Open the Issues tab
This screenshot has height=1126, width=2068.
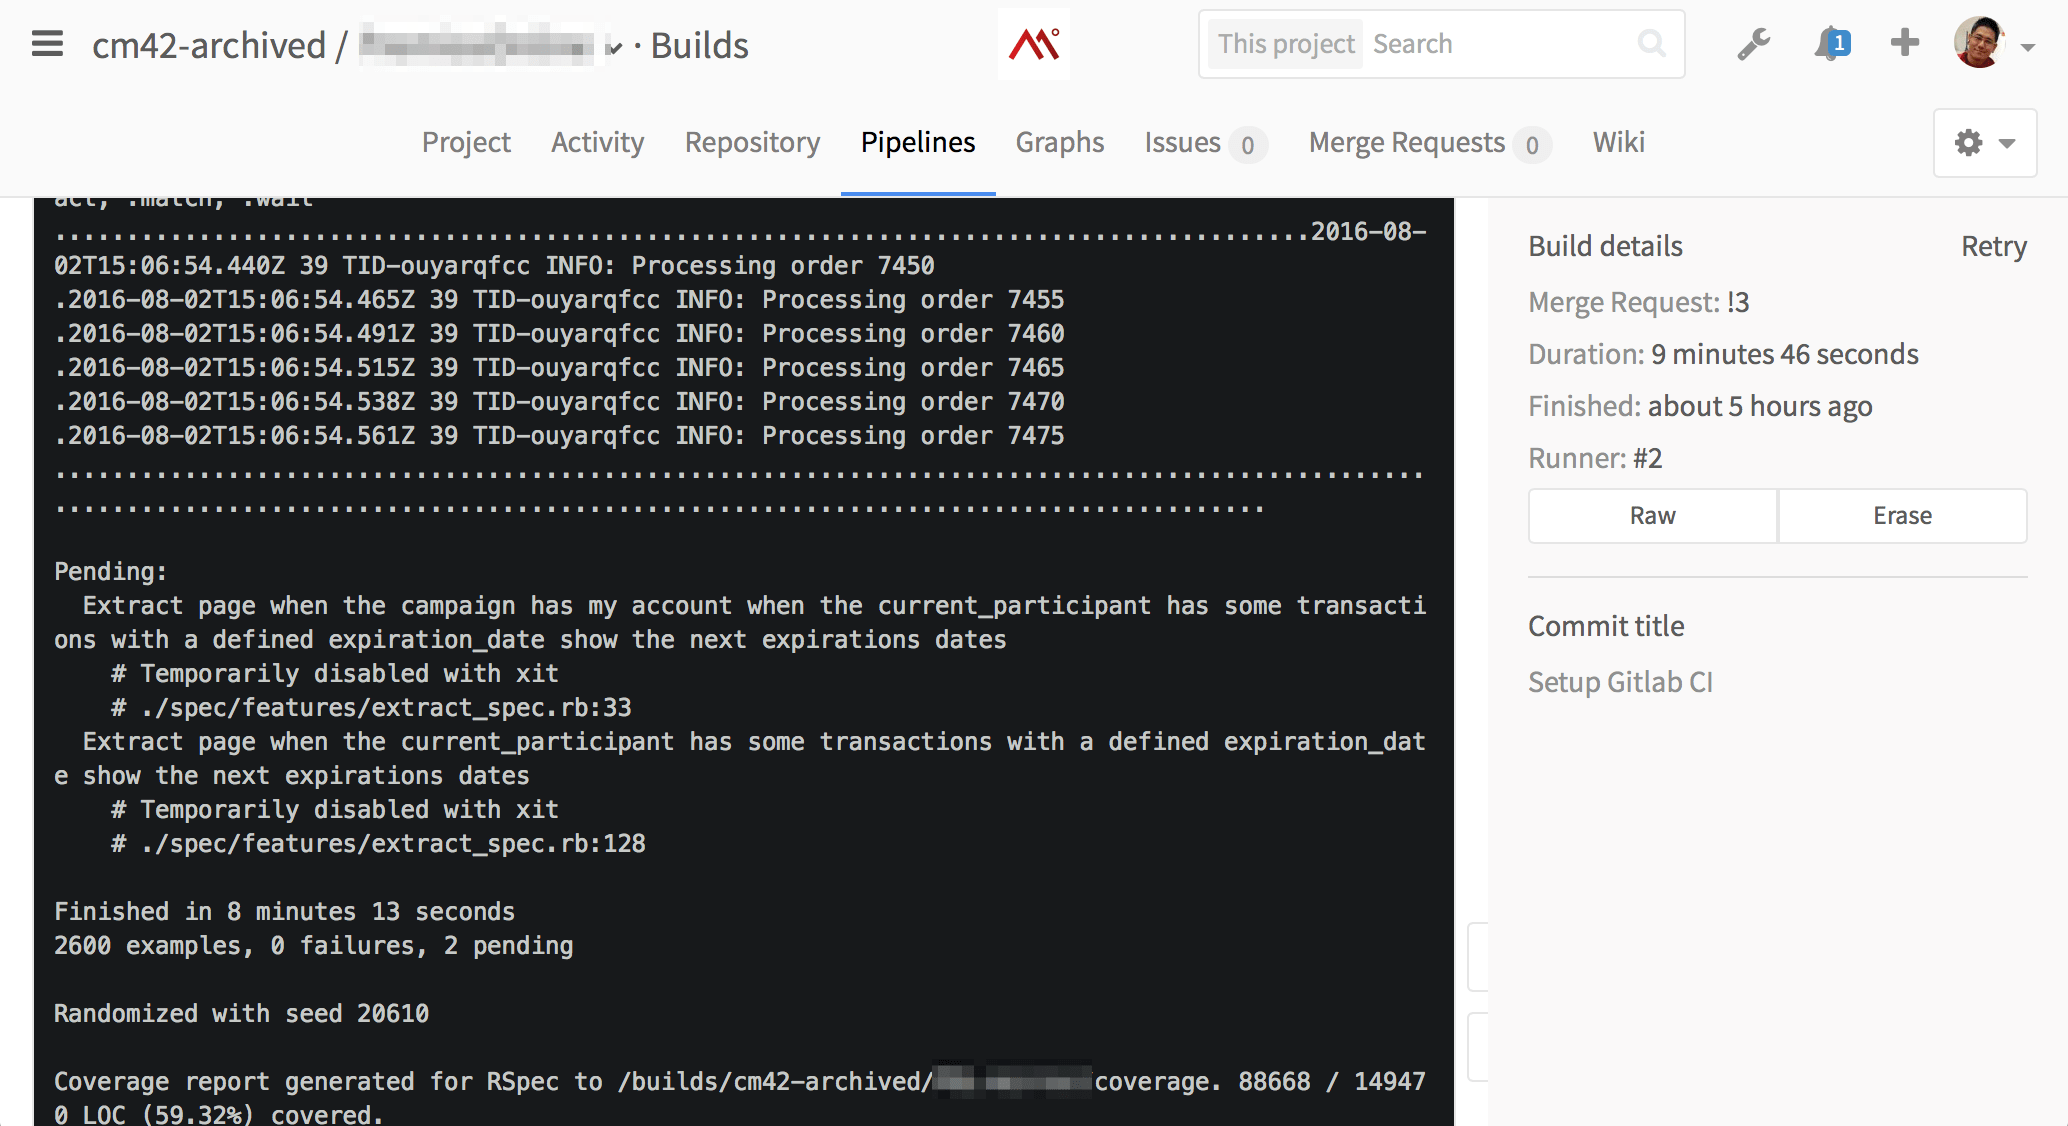[1182, 142]
